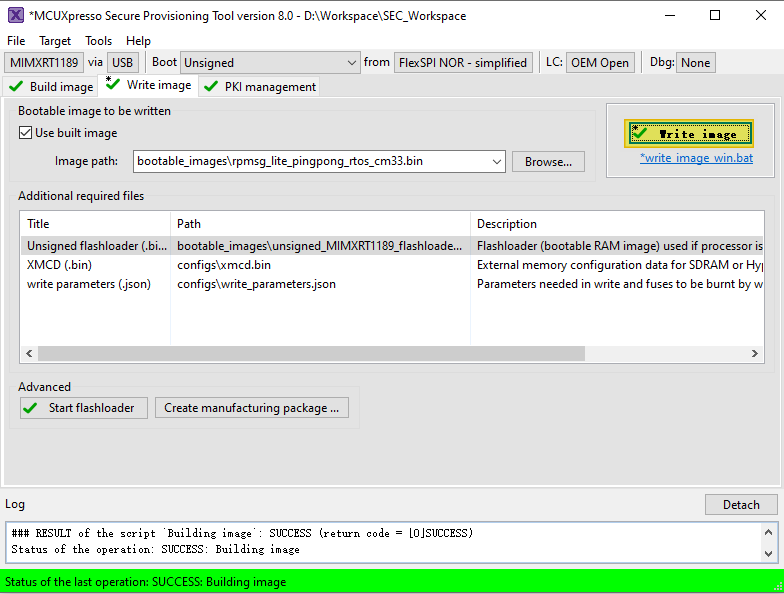Screen dimensions: 784x594
Task: Open the Target menu
Action: [x=55, y=41]
